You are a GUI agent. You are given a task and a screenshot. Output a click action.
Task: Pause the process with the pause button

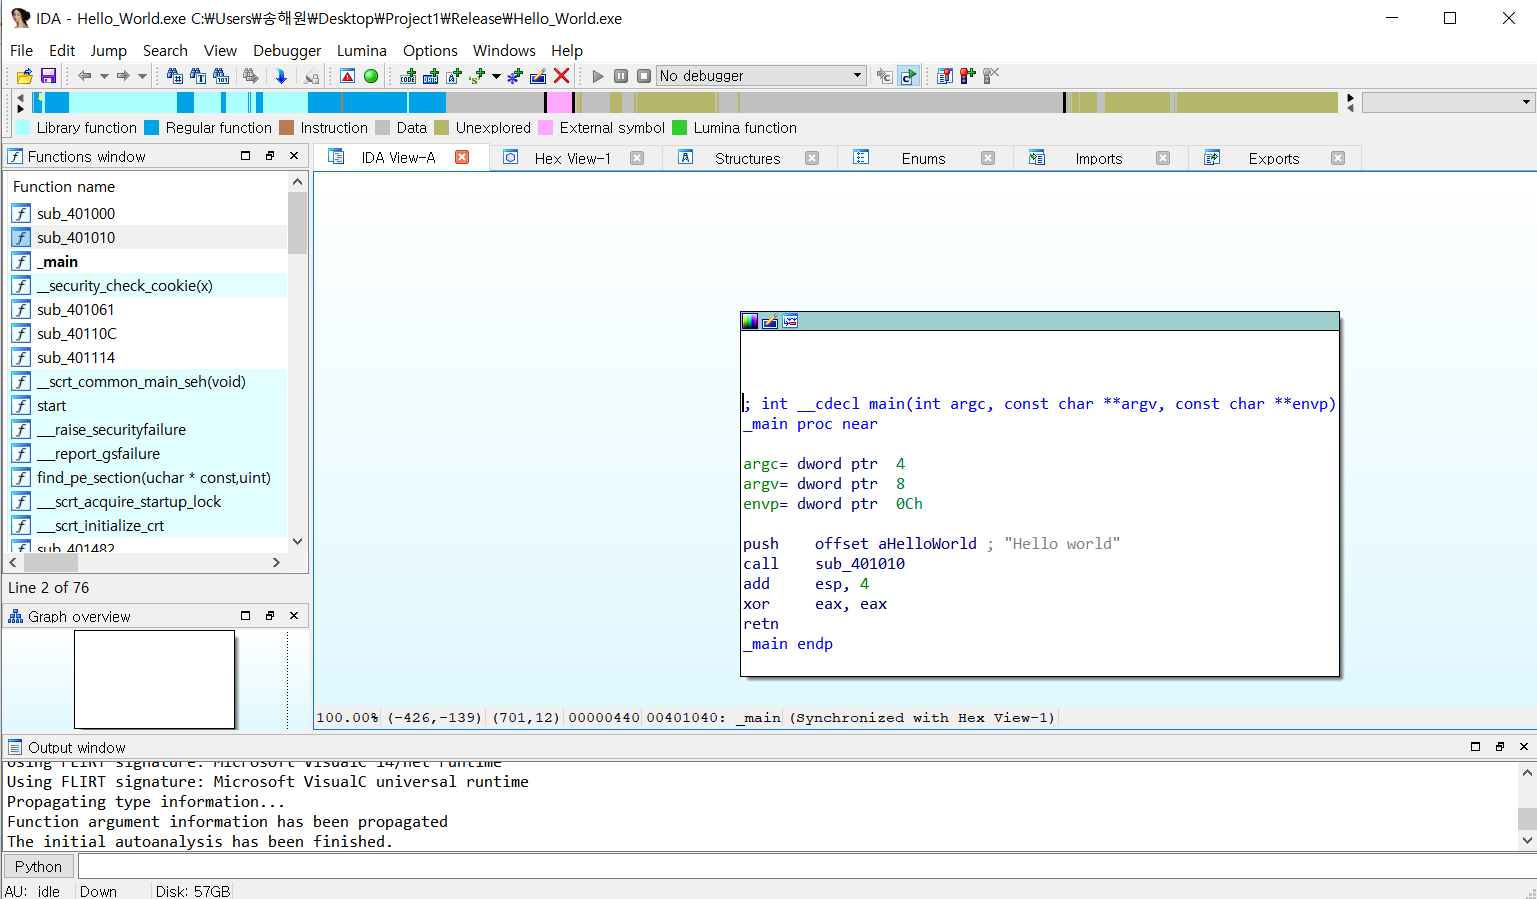point(621,76)
